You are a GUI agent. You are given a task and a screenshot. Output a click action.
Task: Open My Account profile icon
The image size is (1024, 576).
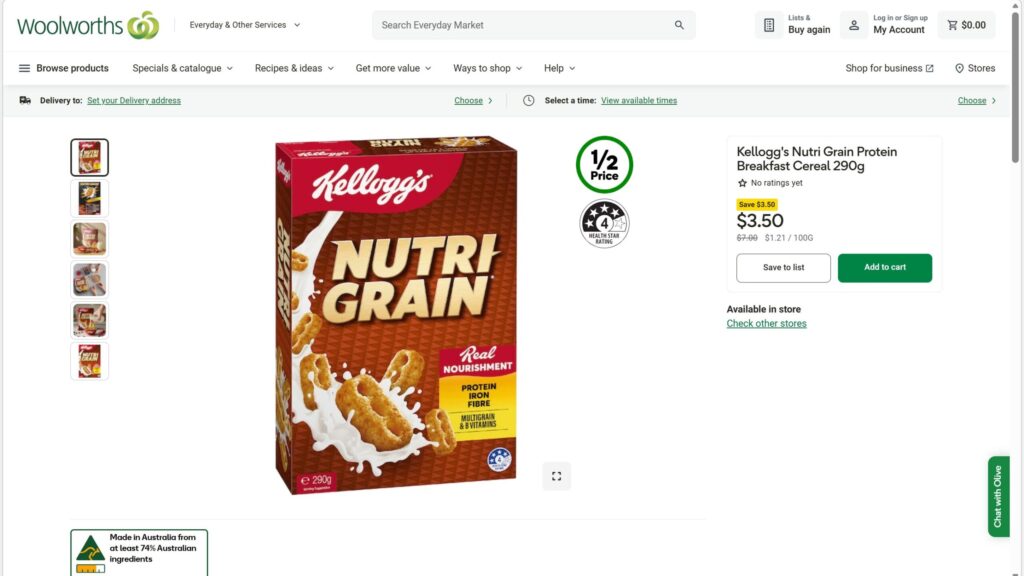854,25
